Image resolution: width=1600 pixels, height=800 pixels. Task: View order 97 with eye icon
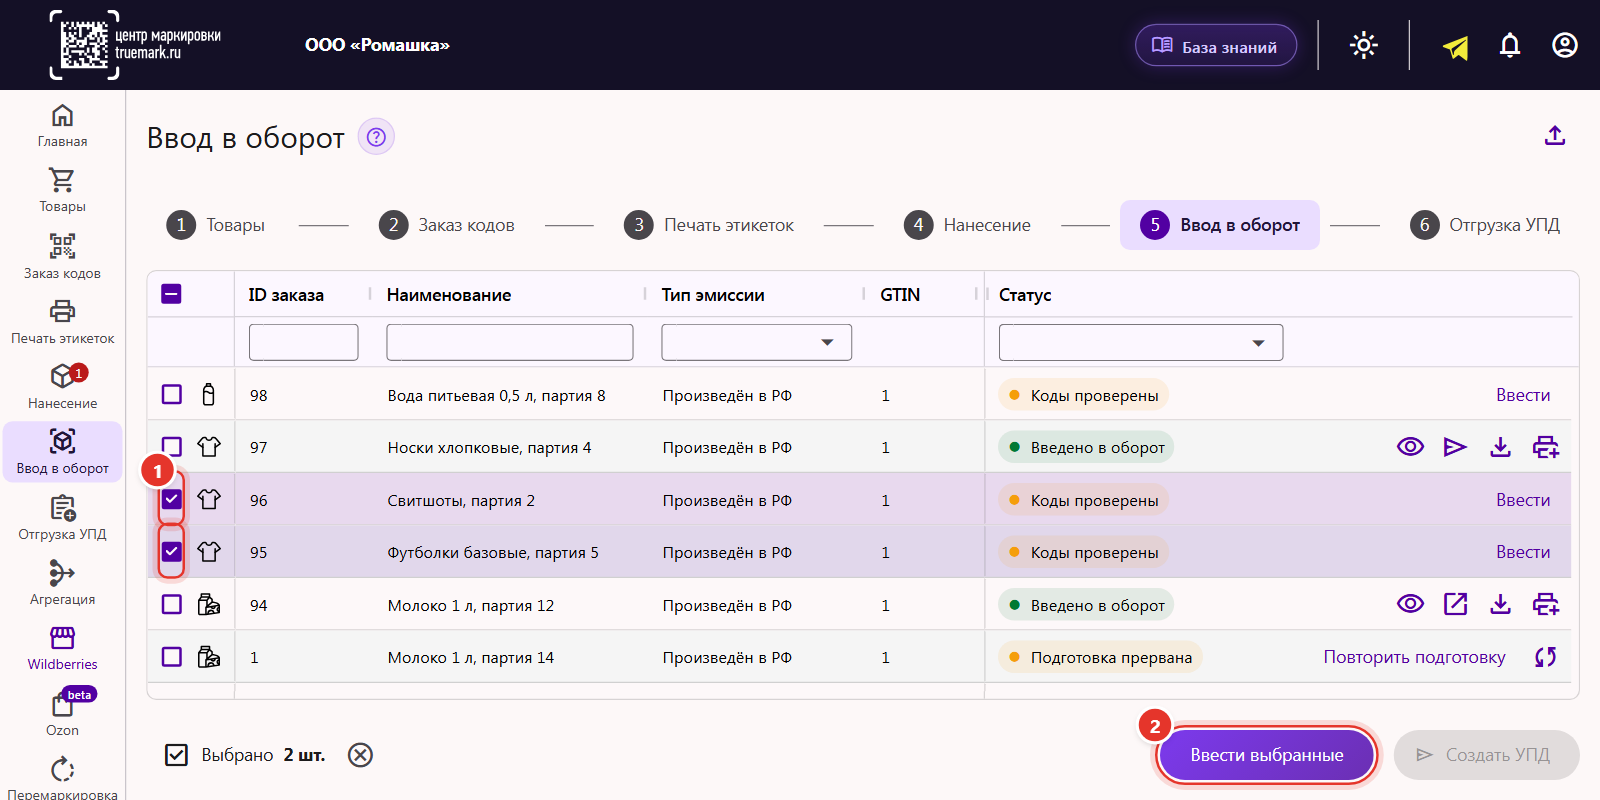tap(1410, 447)
